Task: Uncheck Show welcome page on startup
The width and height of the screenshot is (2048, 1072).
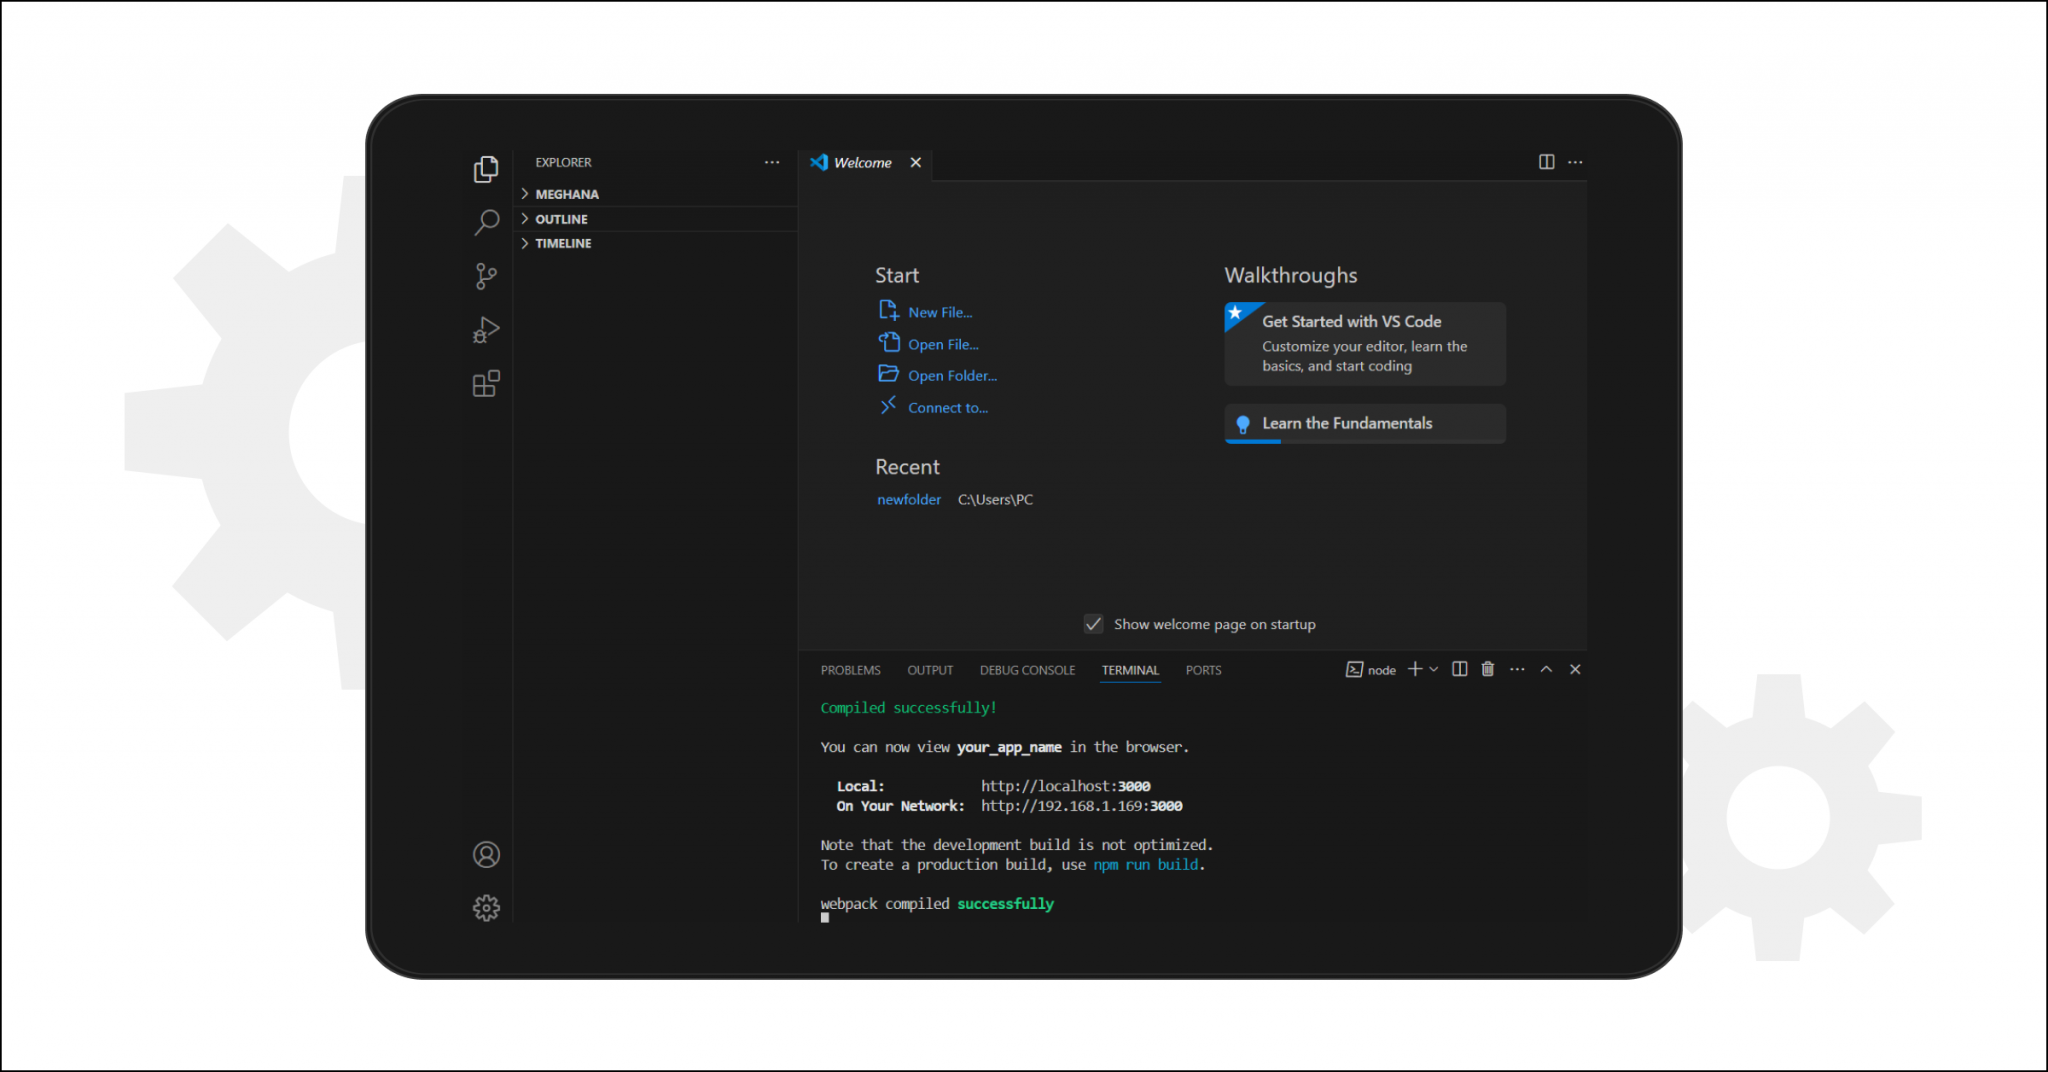Action: pyautogui.click(x=1094, y=624)
